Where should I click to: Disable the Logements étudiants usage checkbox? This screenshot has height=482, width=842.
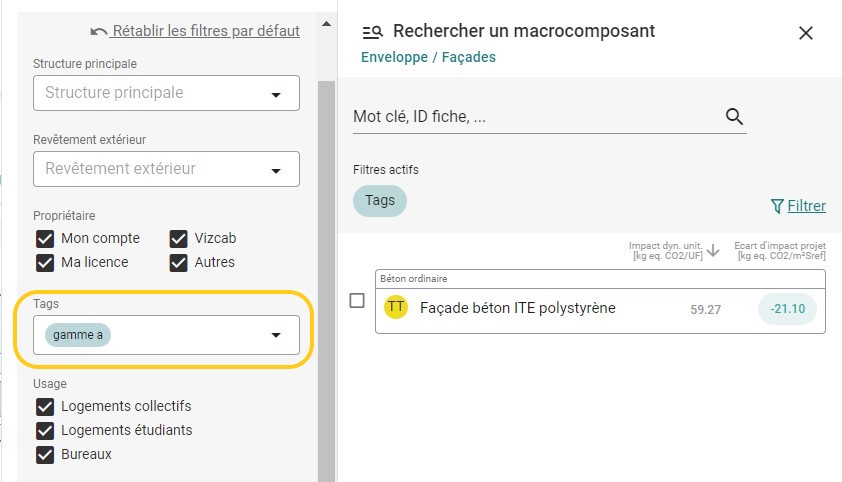[45, 430]
